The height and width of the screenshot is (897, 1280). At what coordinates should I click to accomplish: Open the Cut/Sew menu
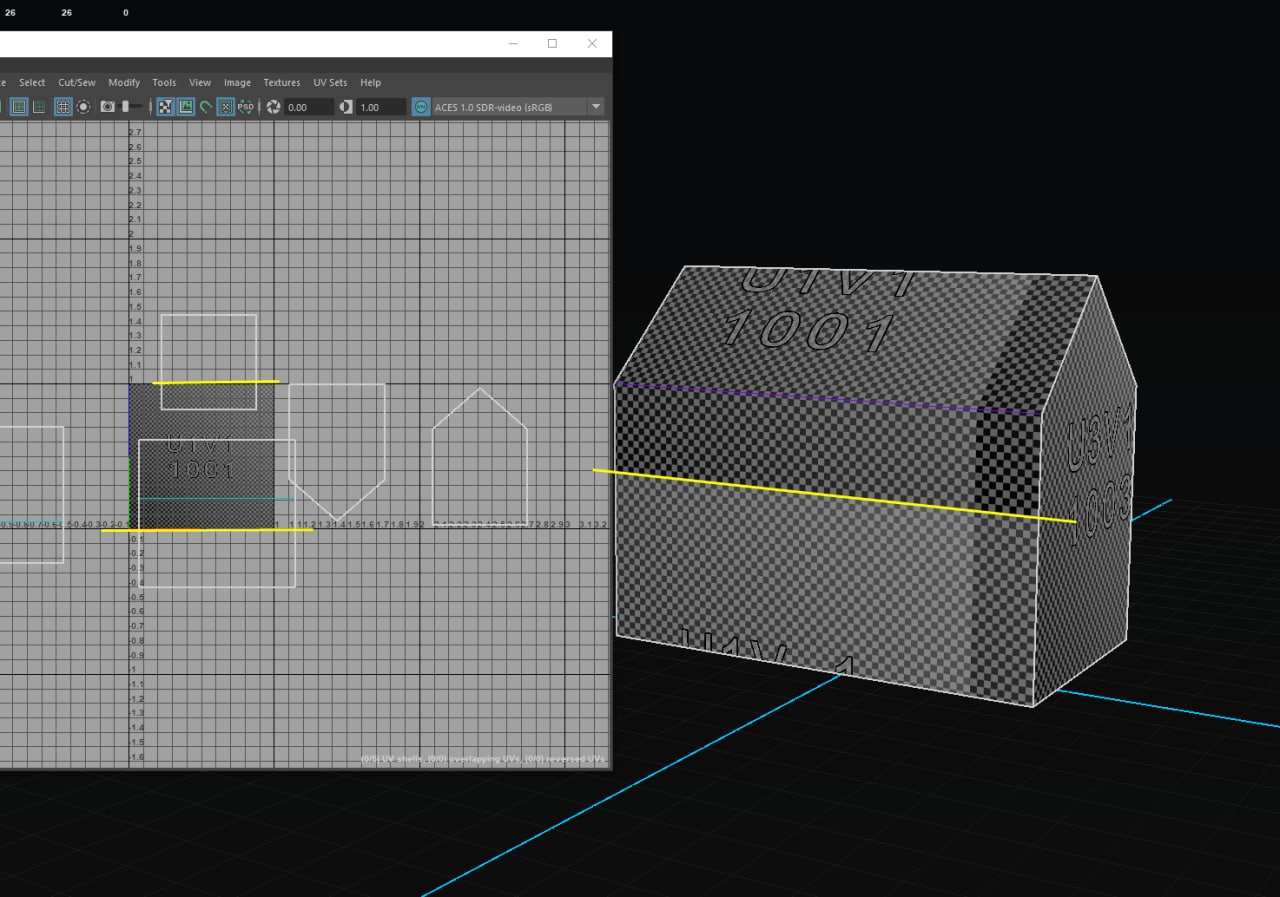point(77,83)
